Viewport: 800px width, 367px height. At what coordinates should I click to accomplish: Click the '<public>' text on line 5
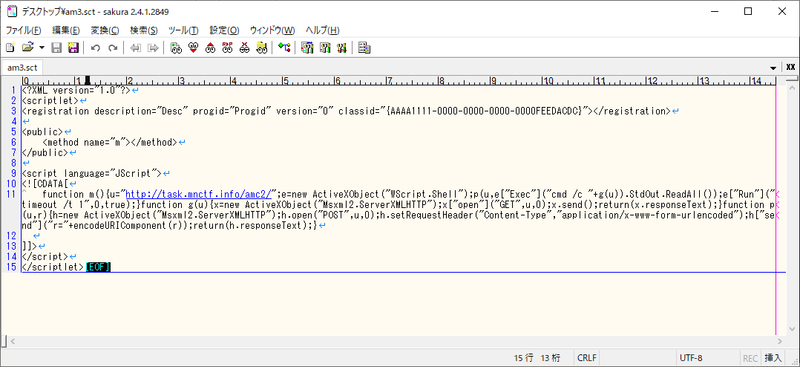pyautogui.click(x=42, y=132)
